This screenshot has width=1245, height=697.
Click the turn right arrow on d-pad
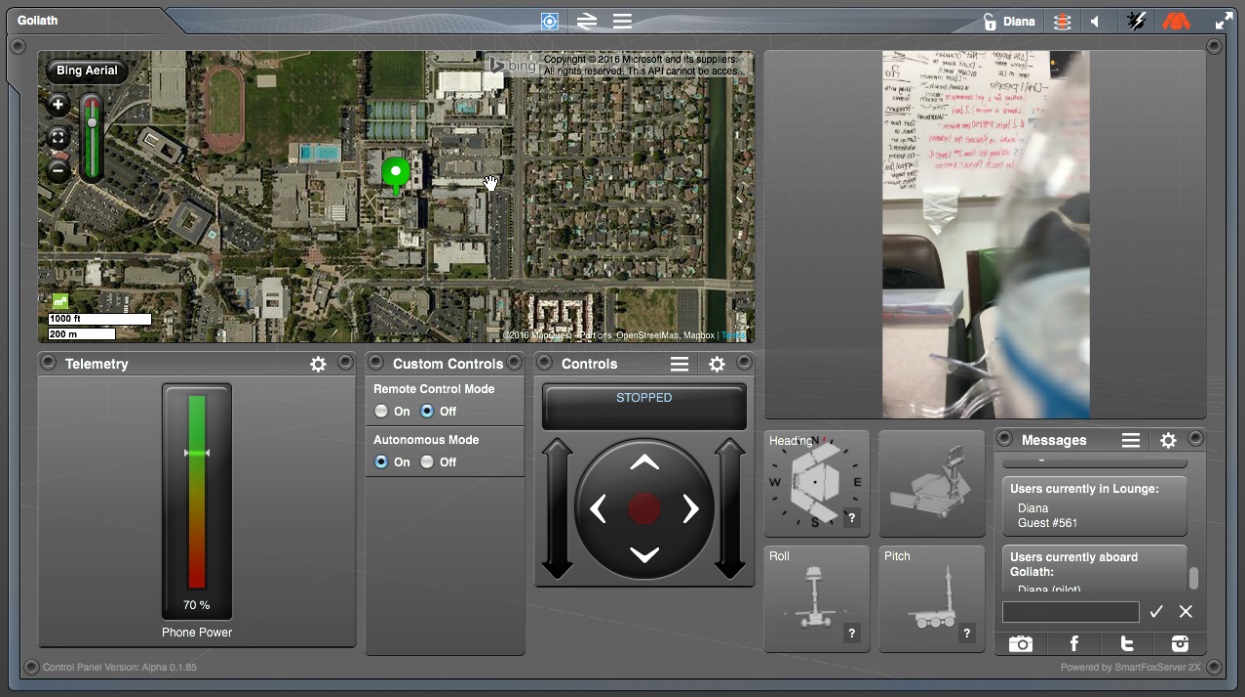coord(691,509)
